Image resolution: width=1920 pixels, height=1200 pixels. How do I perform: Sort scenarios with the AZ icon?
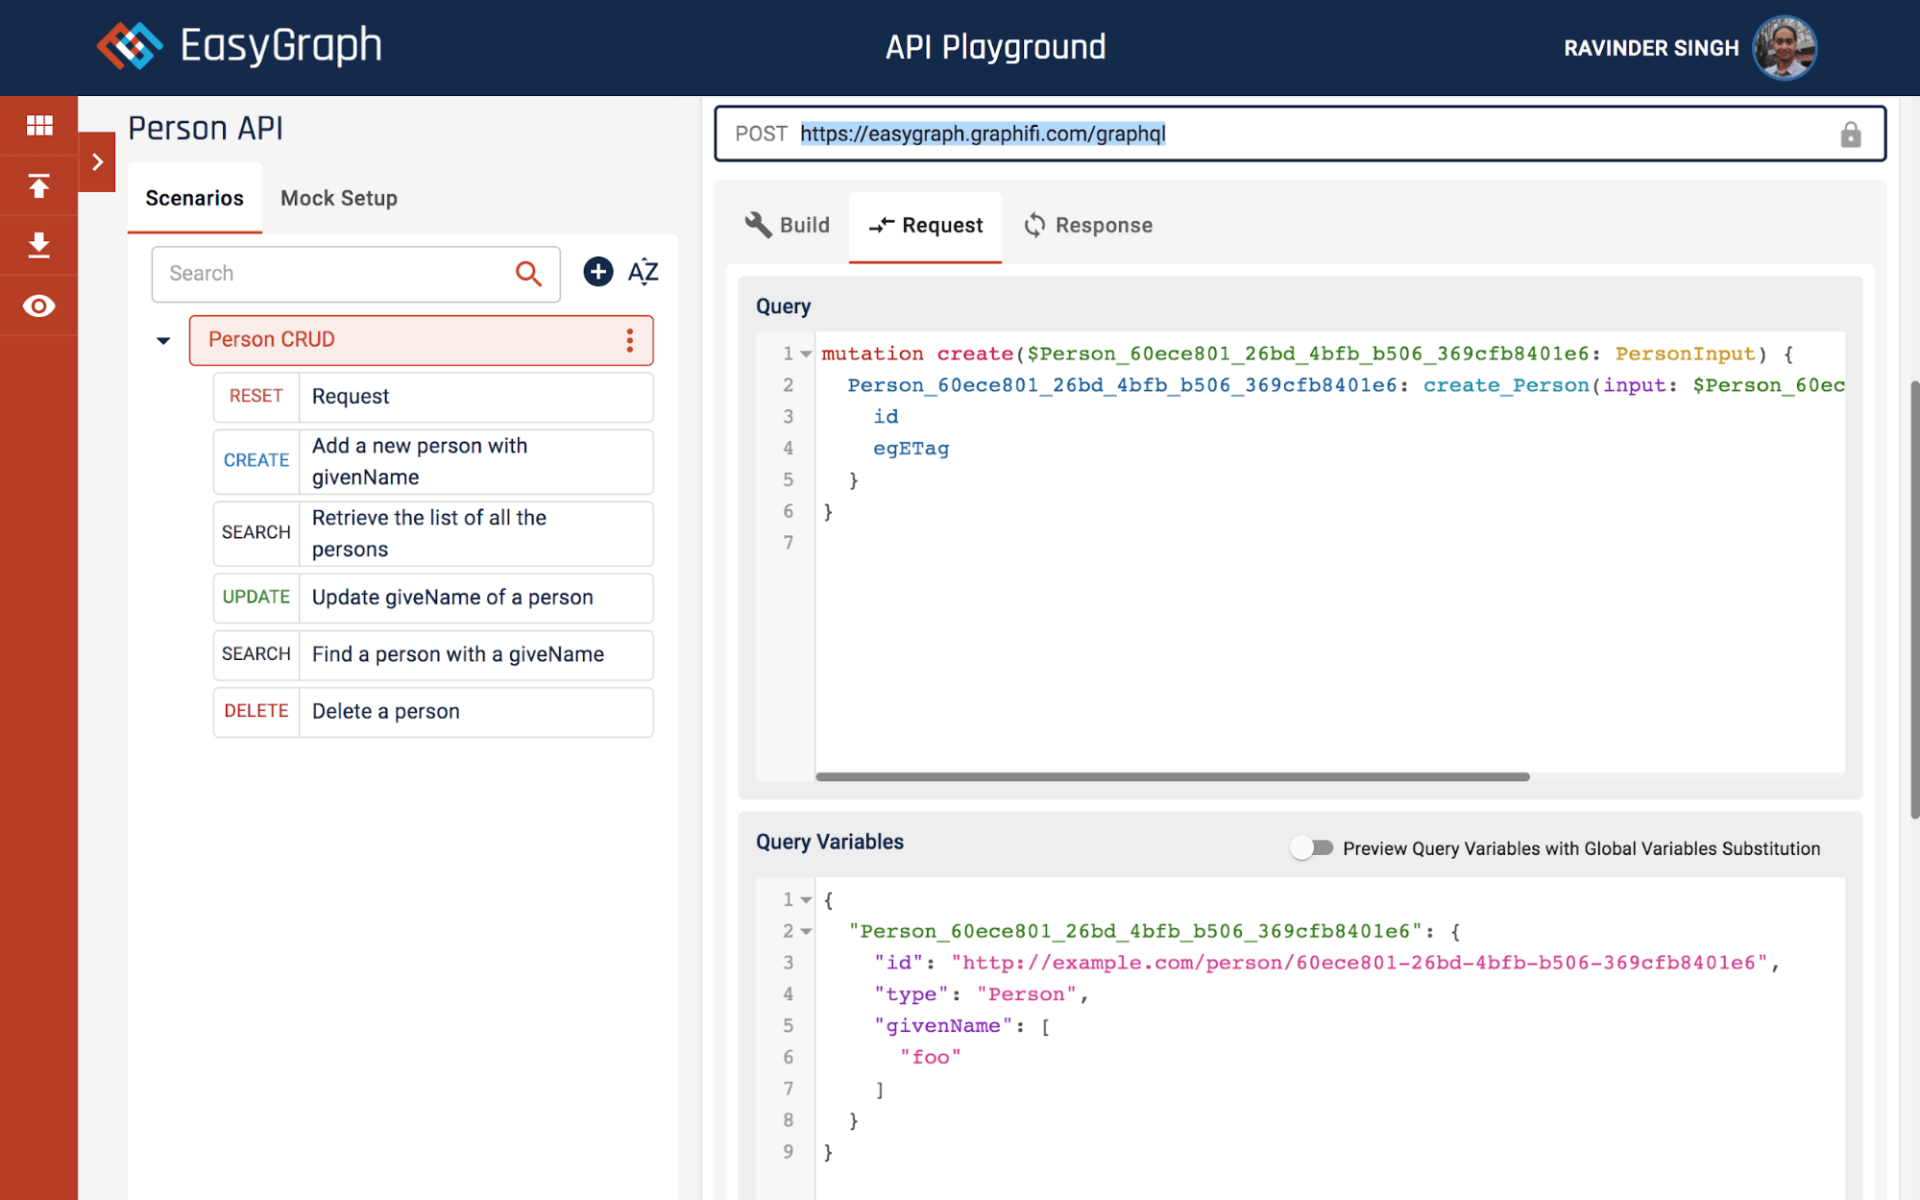click(643, 272)
